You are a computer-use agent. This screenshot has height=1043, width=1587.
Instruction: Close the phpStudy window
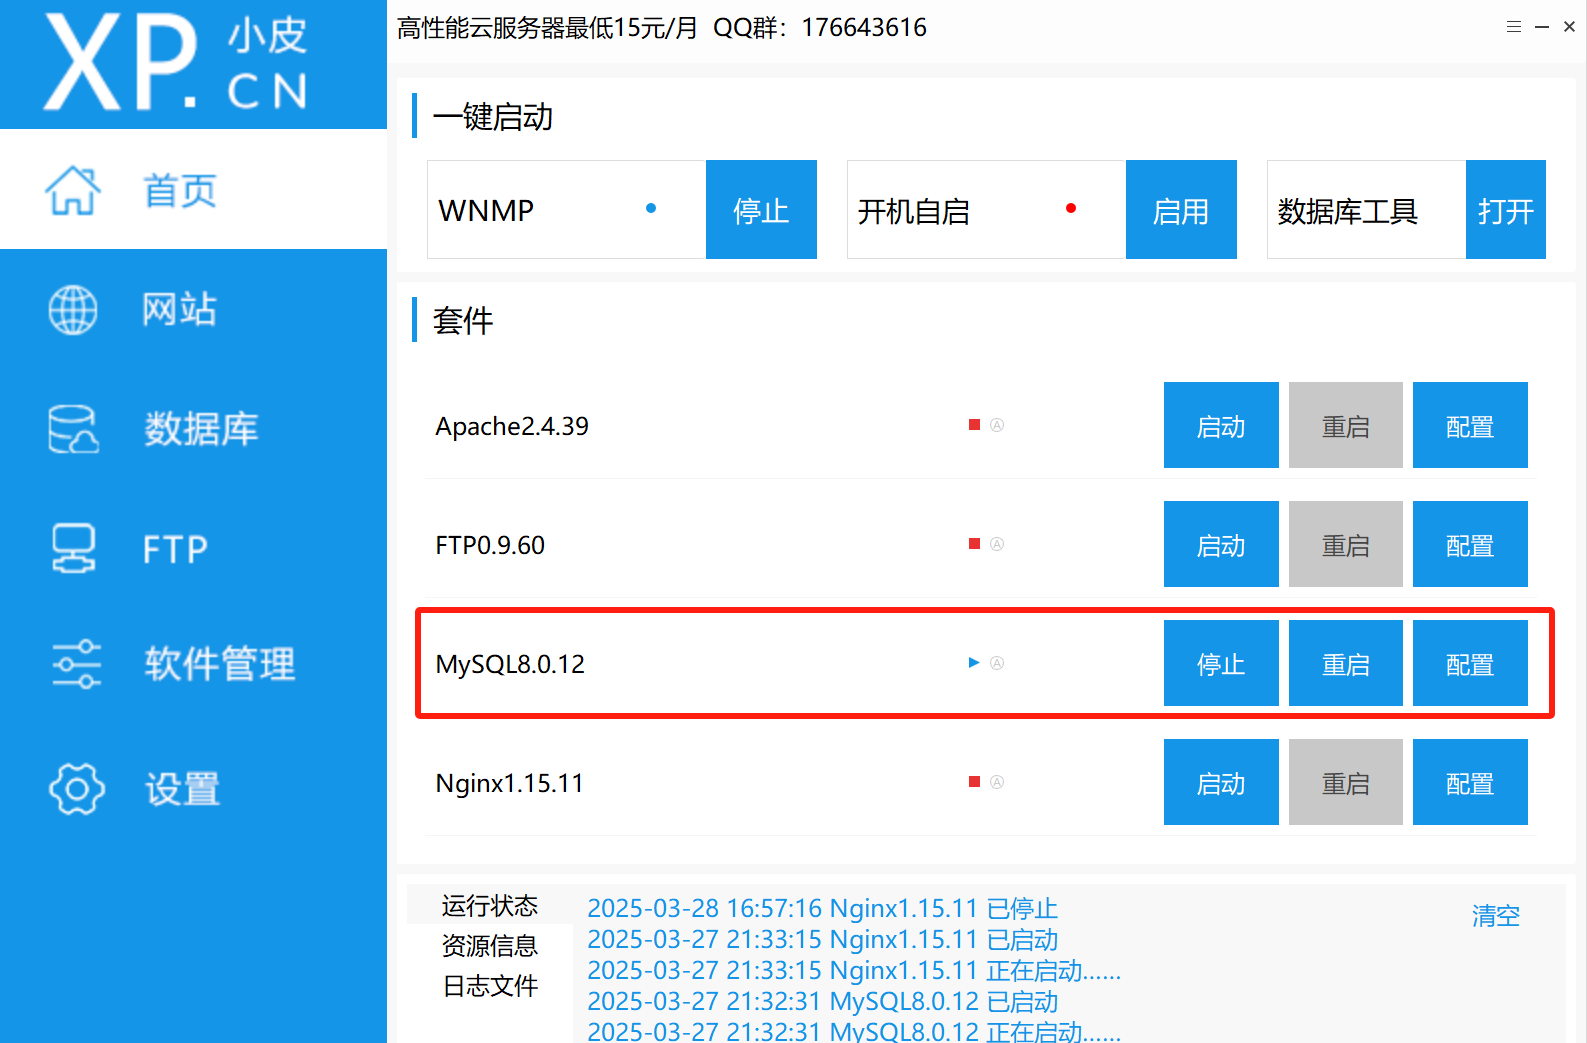[1570, 27]
